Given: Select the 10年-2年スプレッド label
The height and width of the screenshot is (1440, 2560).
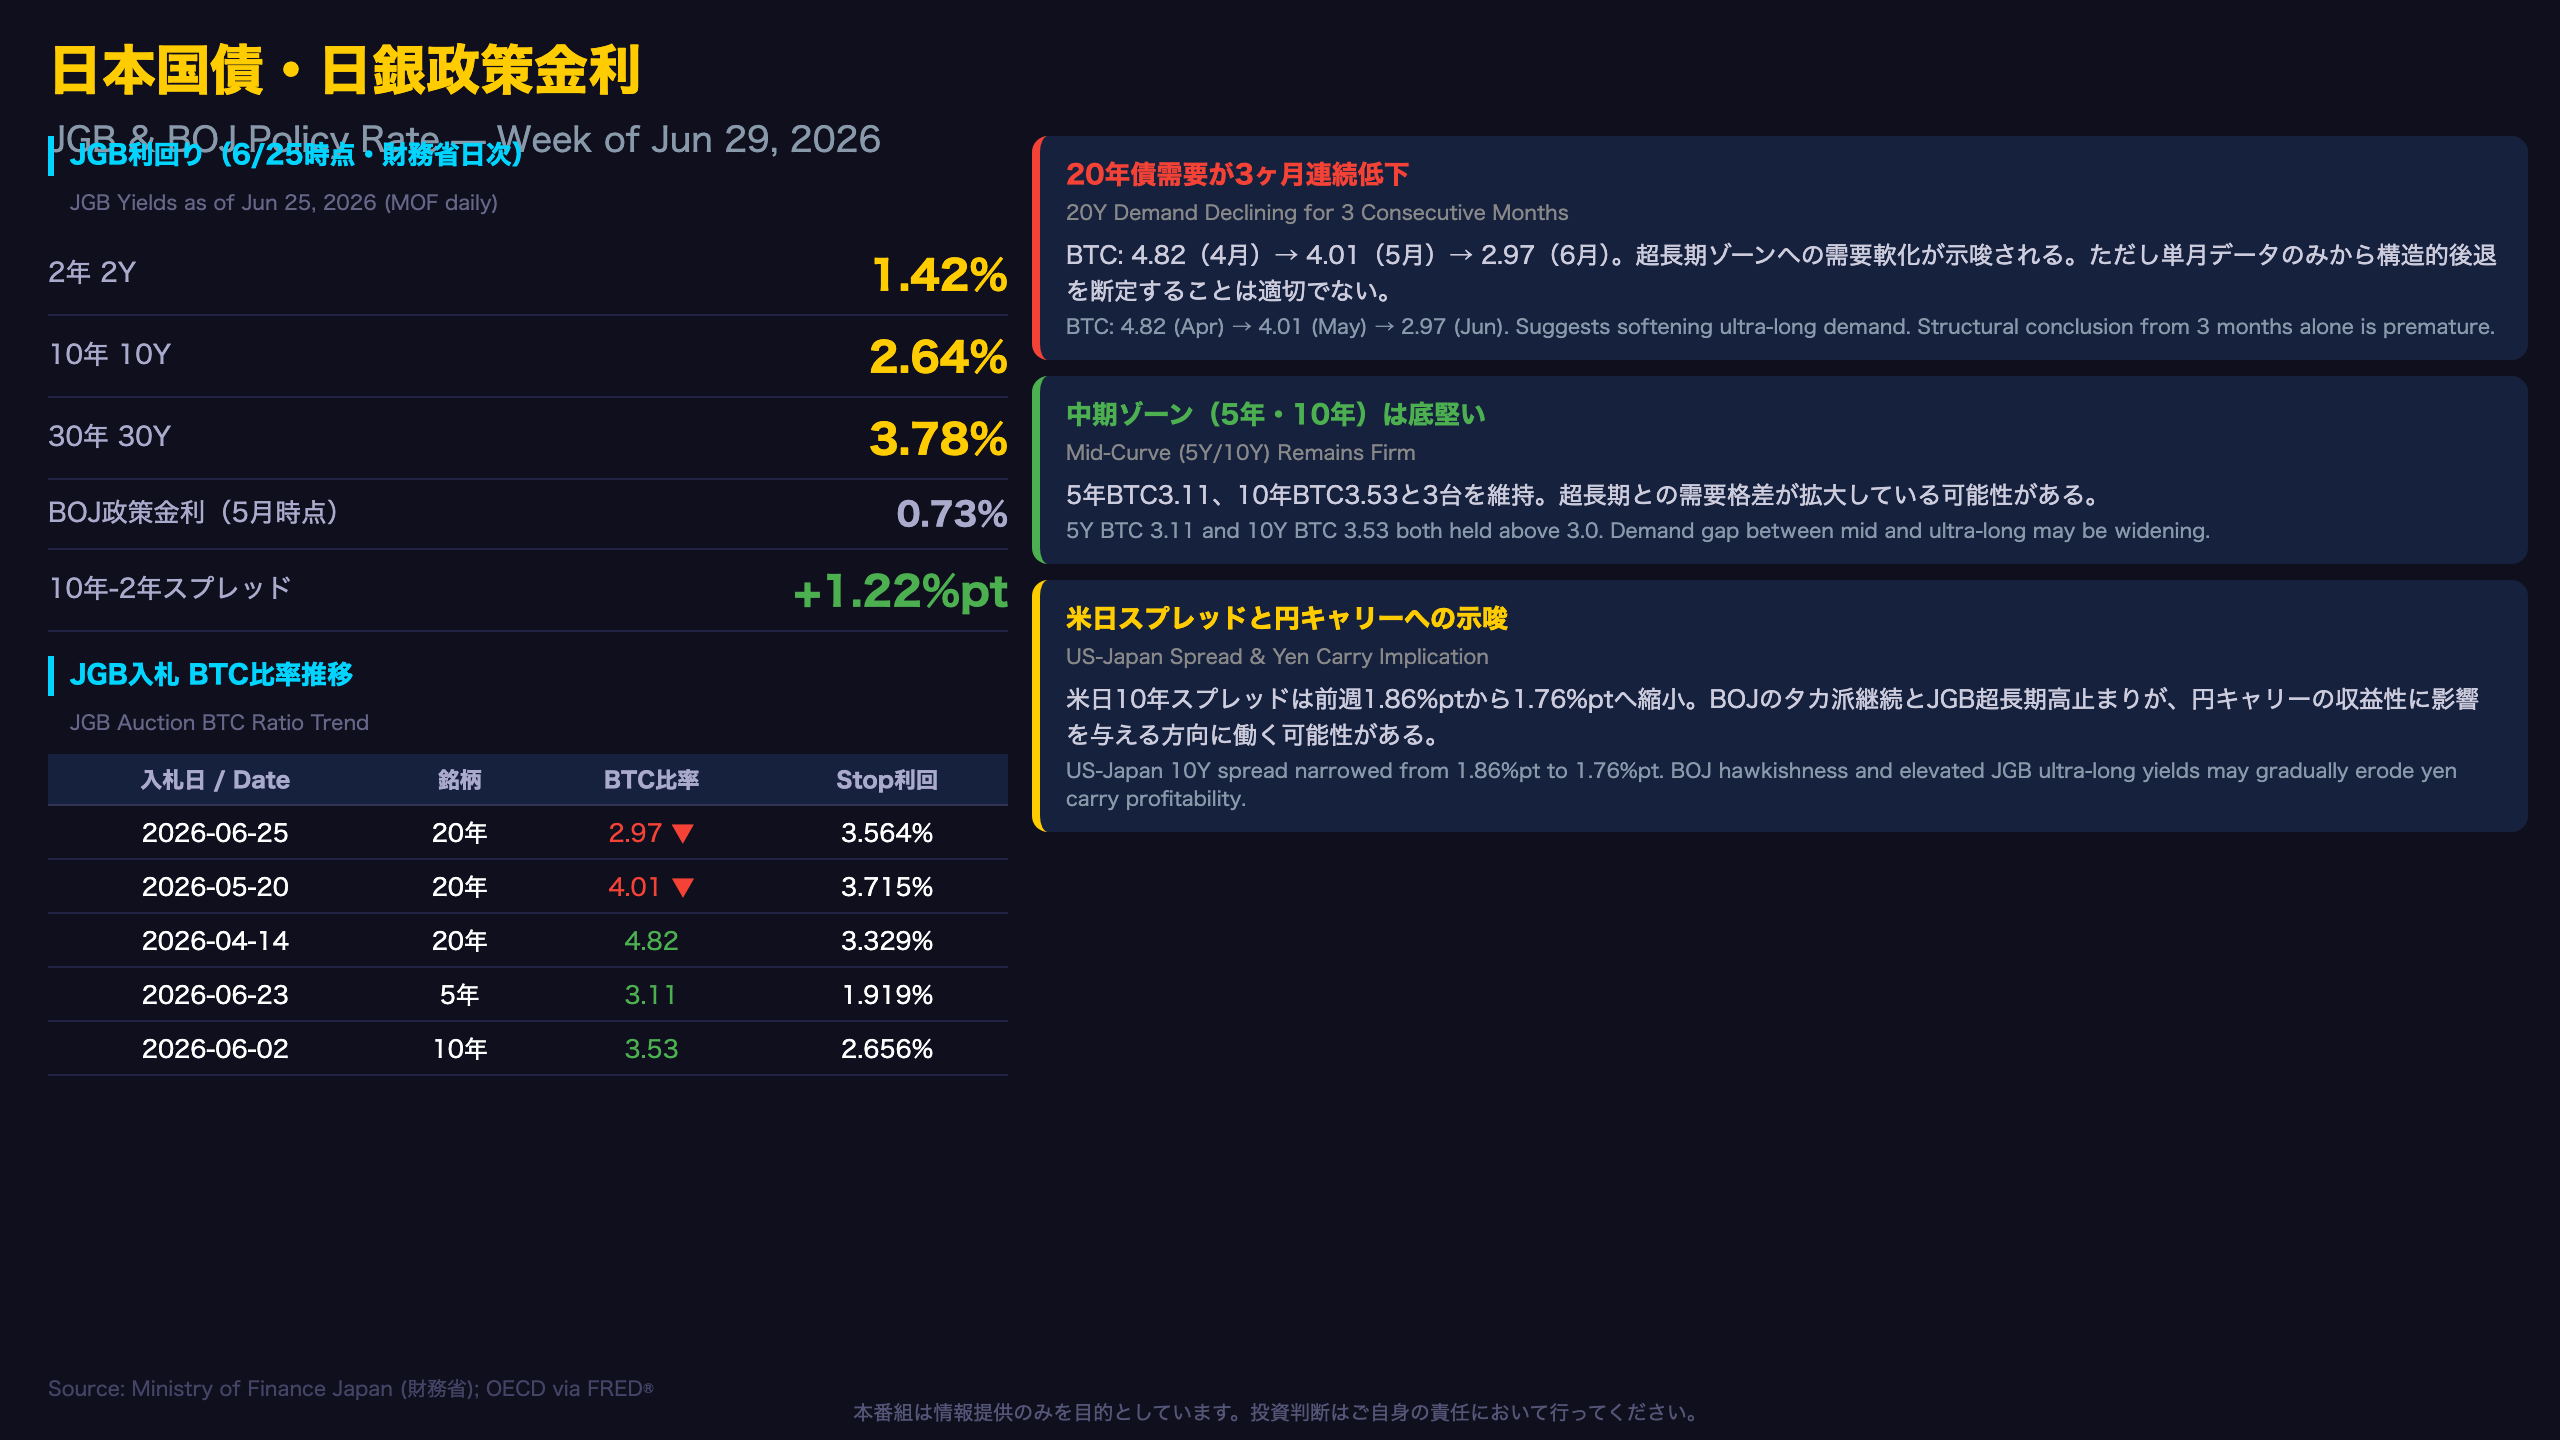Looking at the screenshot, I should point(170,588).
